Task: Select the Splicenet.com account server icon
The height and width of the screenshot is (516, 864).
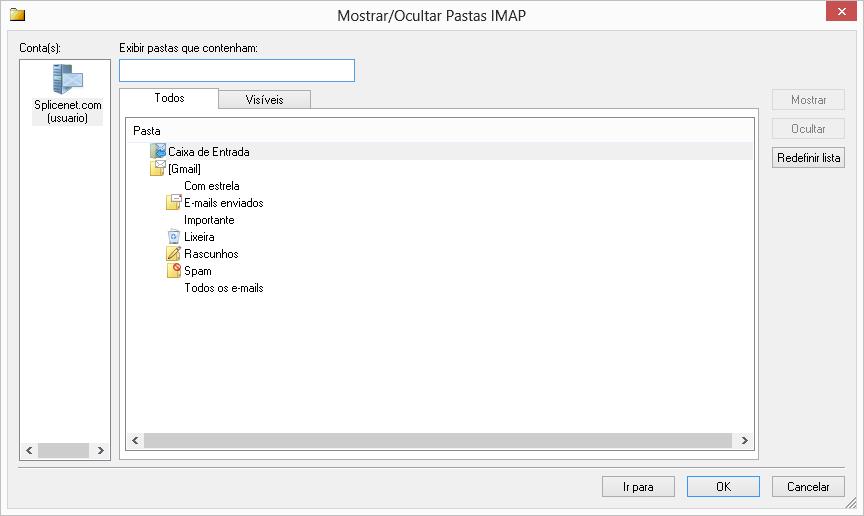Action: [x=68, y=79]
